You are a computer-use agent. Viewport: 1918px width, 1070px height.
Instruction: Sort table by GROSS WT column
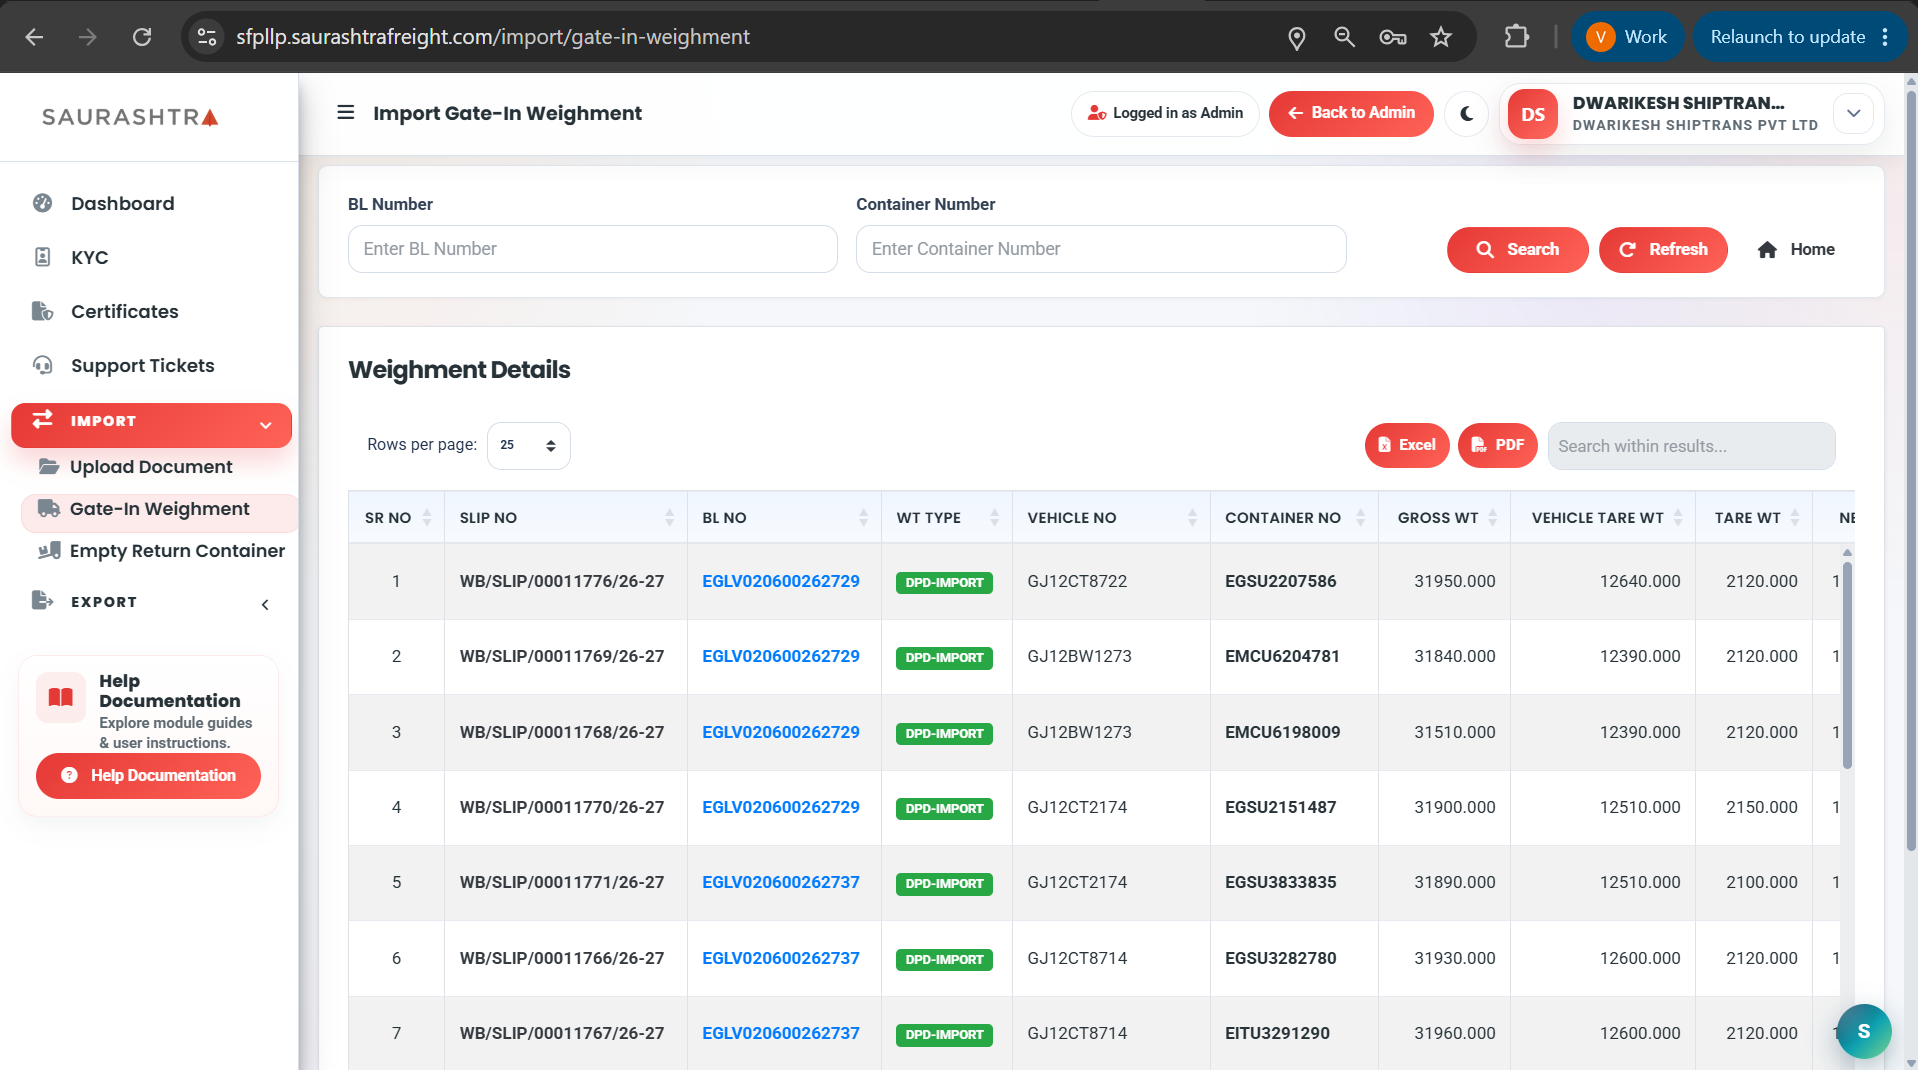pos(1445,517)
